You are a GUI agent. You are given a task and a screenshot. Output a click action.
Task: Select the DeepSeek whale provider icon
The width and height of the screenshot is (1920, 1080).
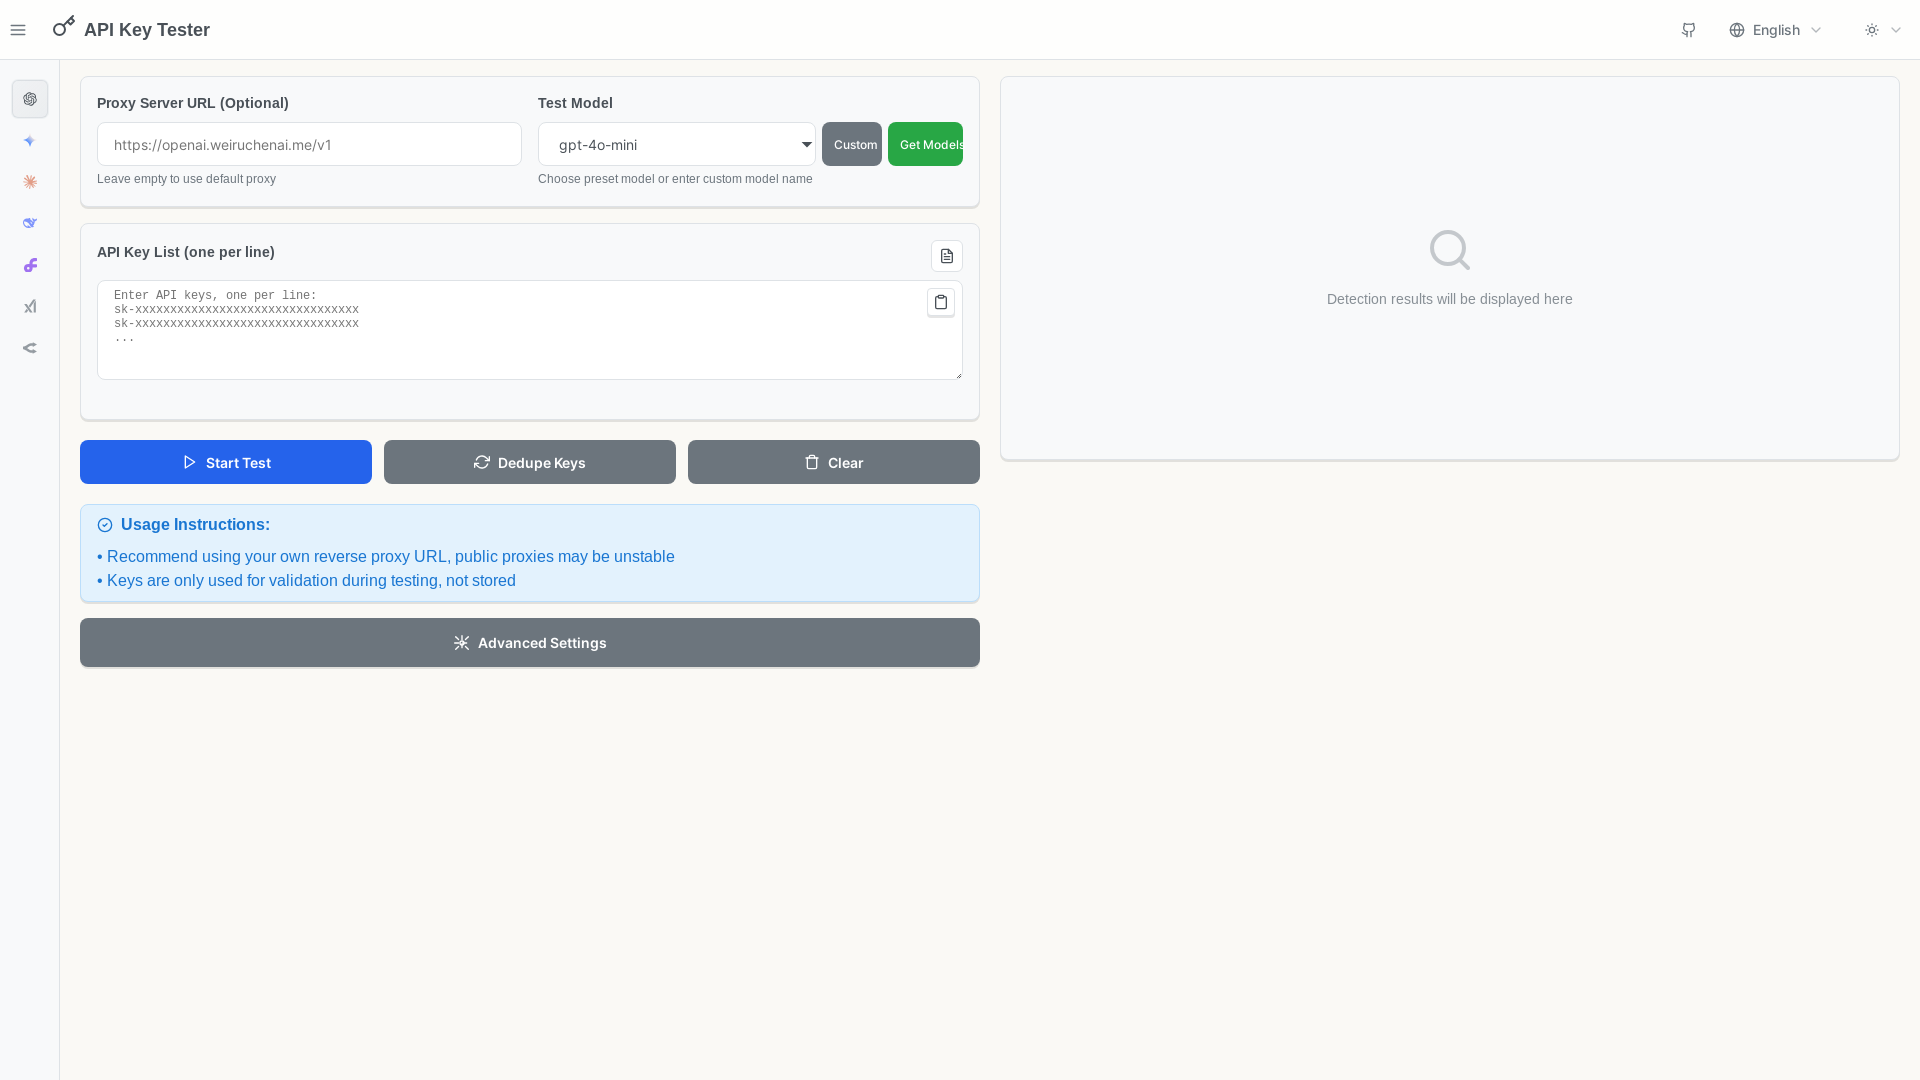(30, 223)
